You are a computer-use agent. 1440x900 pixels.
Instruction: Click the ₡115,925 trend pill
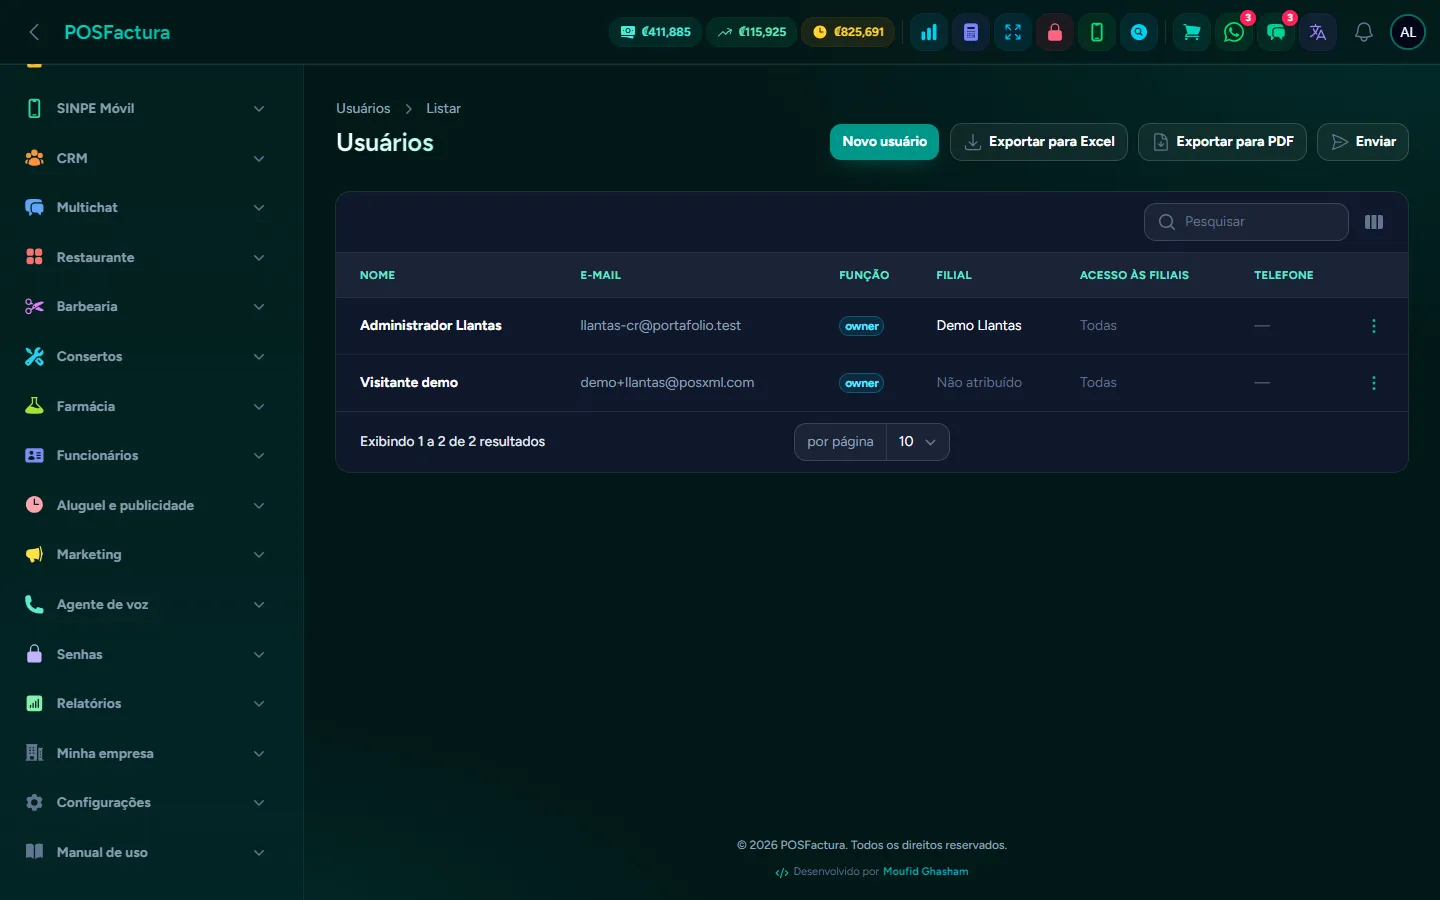click(752, 32)
